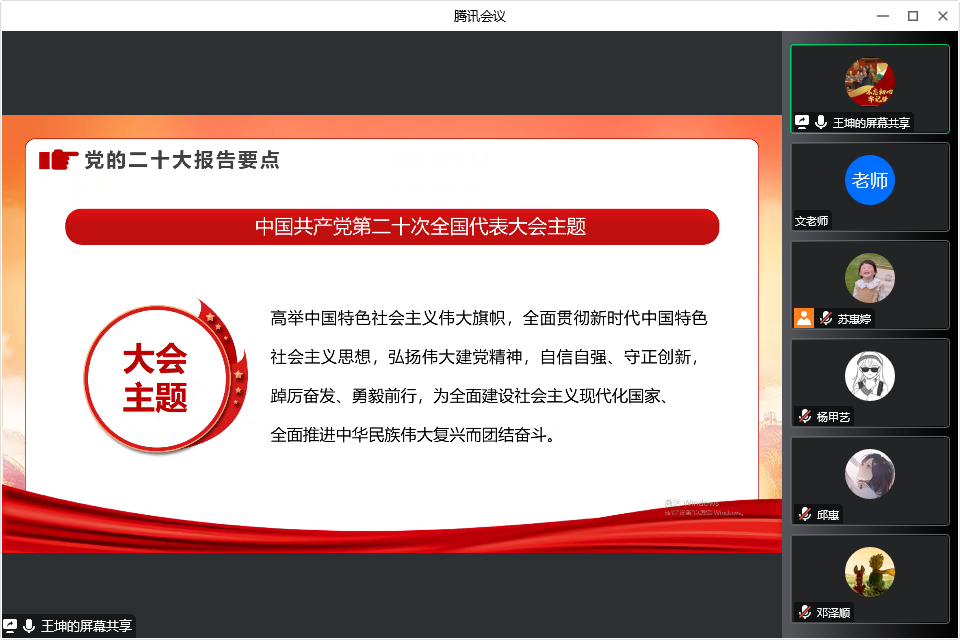This screenshot has height=640, width=960.
Task: Click the red 中国共产党第二十次全国代表大会主题 banner
Action: 392,227
